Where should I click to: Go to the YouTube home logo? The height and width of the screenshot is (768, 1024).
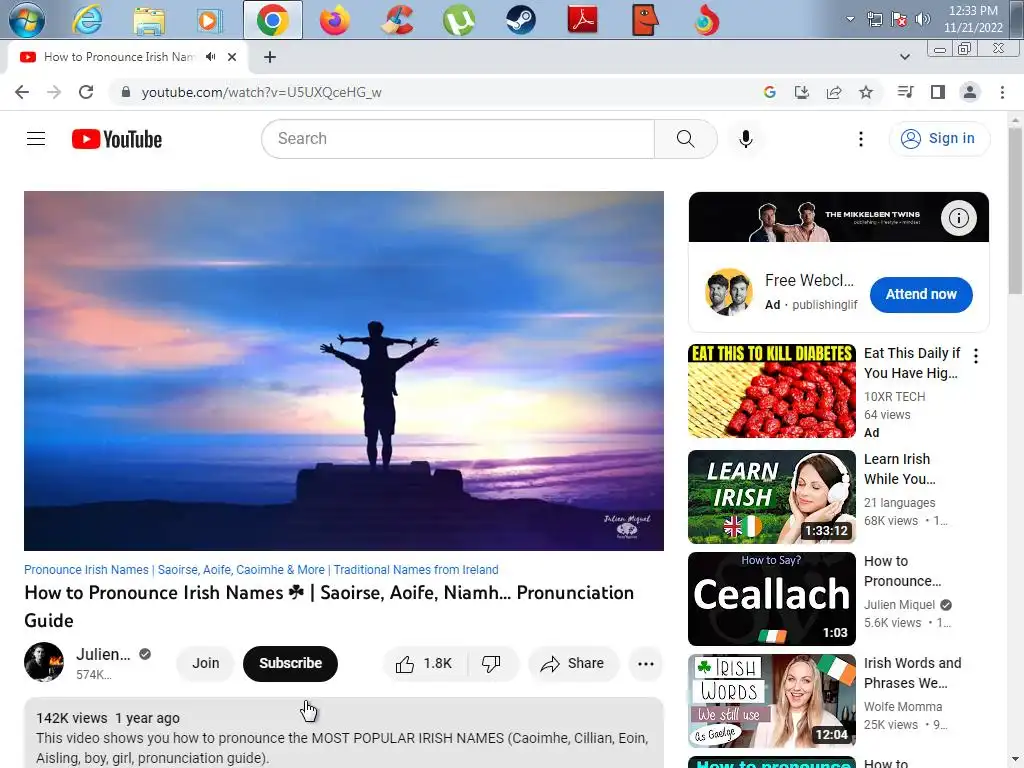pyautogui.click(x=117, y=139)
